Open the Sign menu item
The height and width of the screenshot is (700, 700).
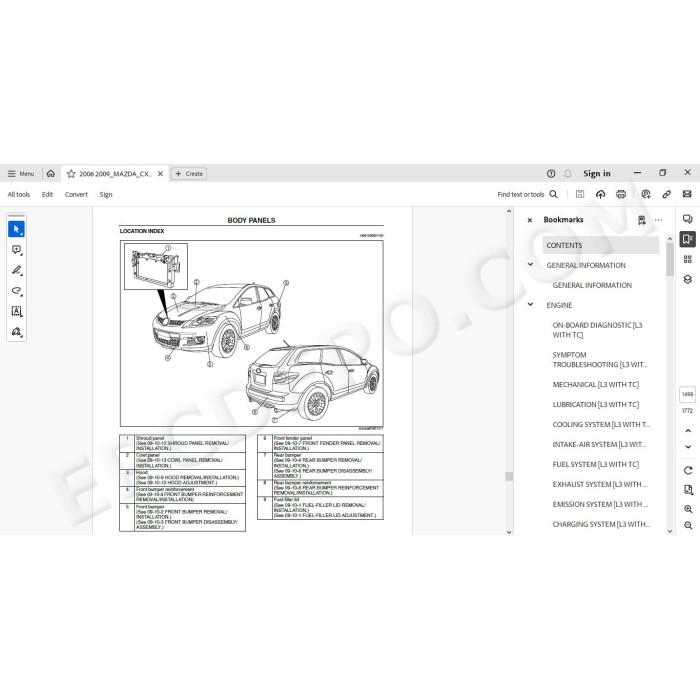pyautogui.click(x=106, y=195)
